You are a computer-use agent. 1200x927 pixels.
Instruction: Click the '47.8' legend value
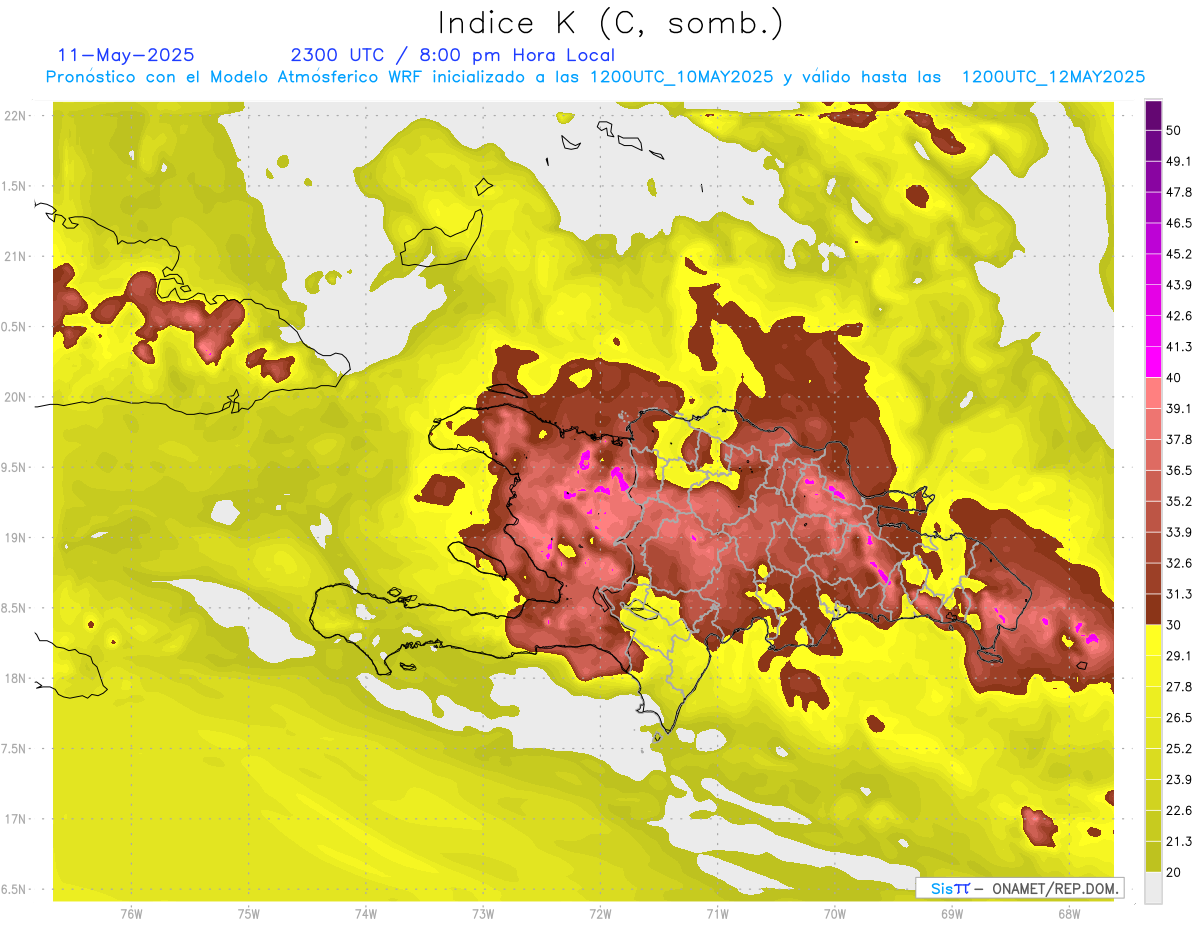tap(1178, 192)
